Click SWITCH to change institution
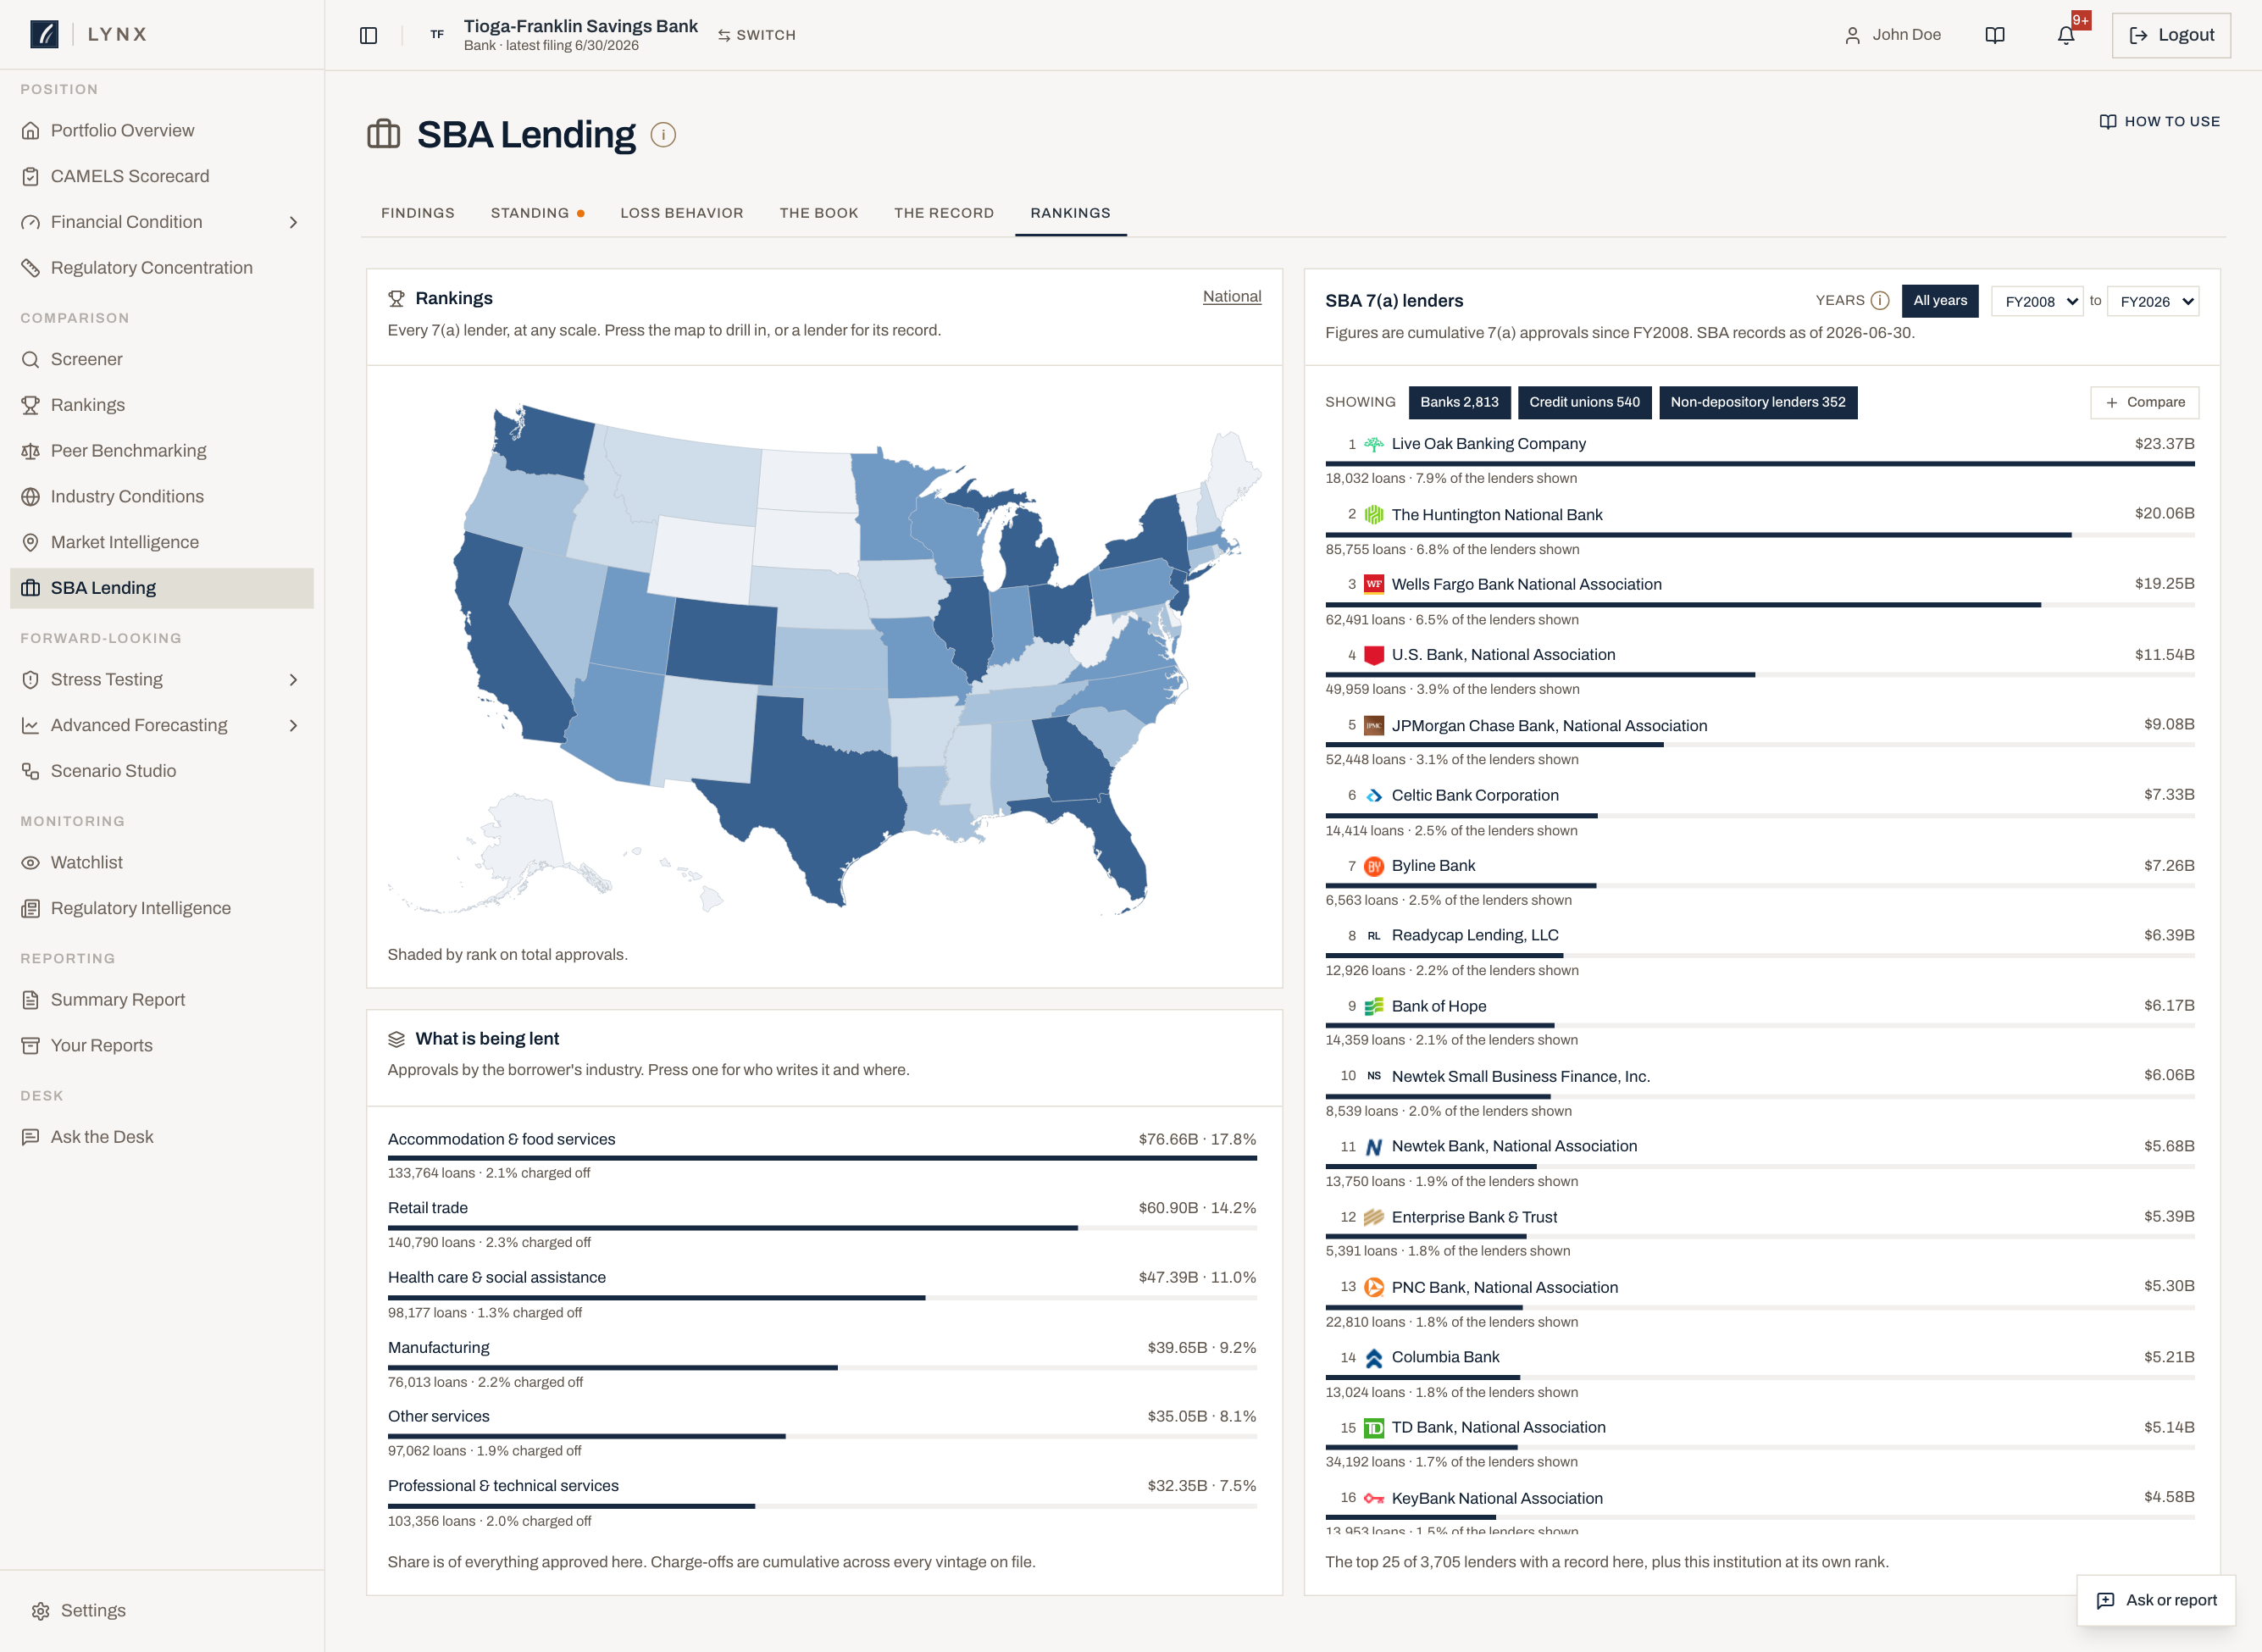Screen dimensions: 2262x1652 (756, 35)
